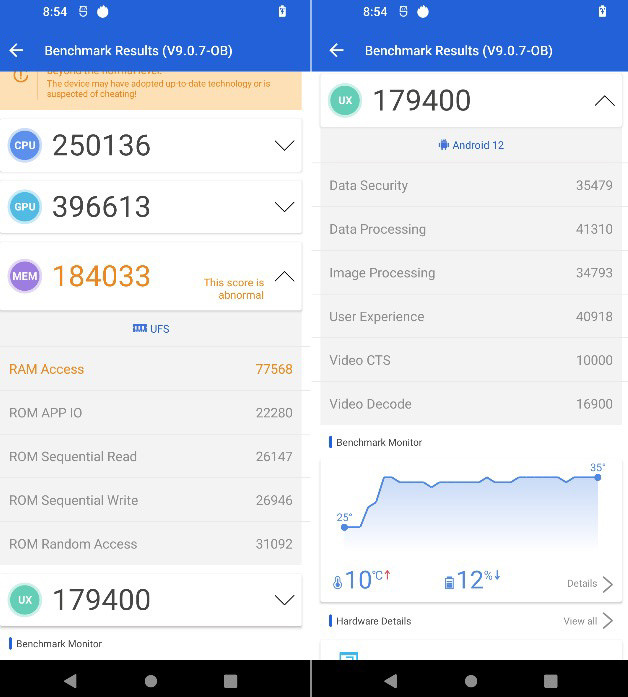The height and width of the screenshot is (697, 628).
Task: Select the ROM Sequential Read row
Action: [x=151, y=457]
